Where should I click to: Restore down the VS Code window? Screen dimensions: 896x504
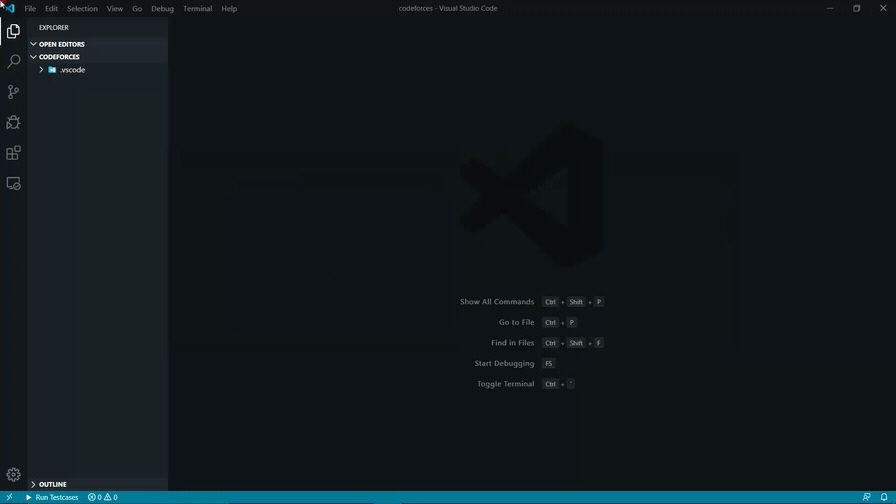[x=857, y=9]
